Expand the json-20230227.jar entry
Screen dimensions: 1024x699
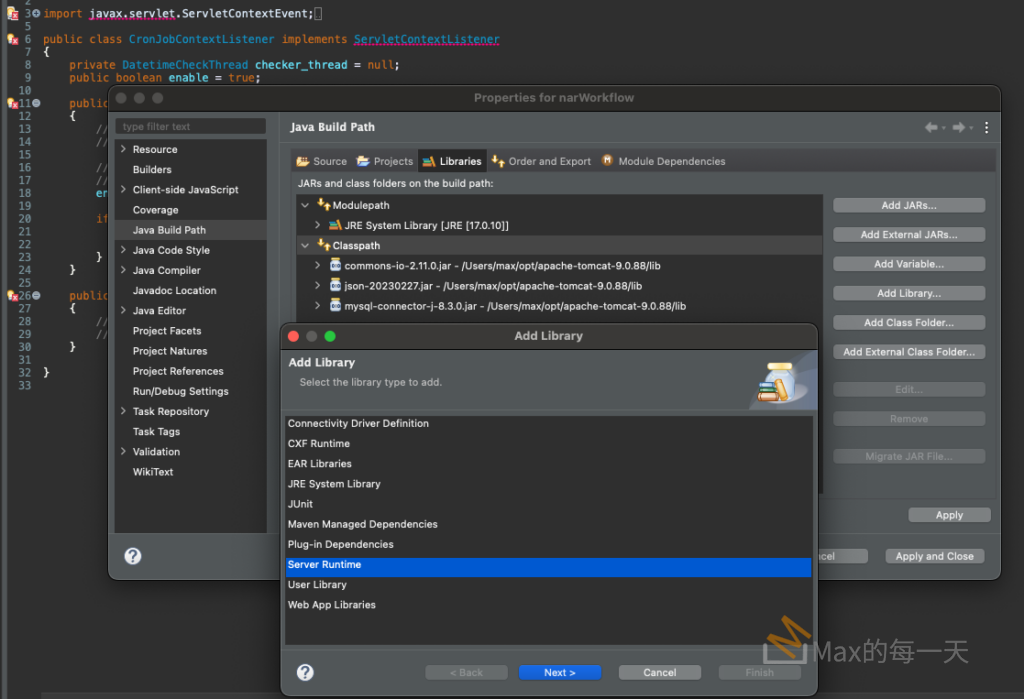(318, 286)
